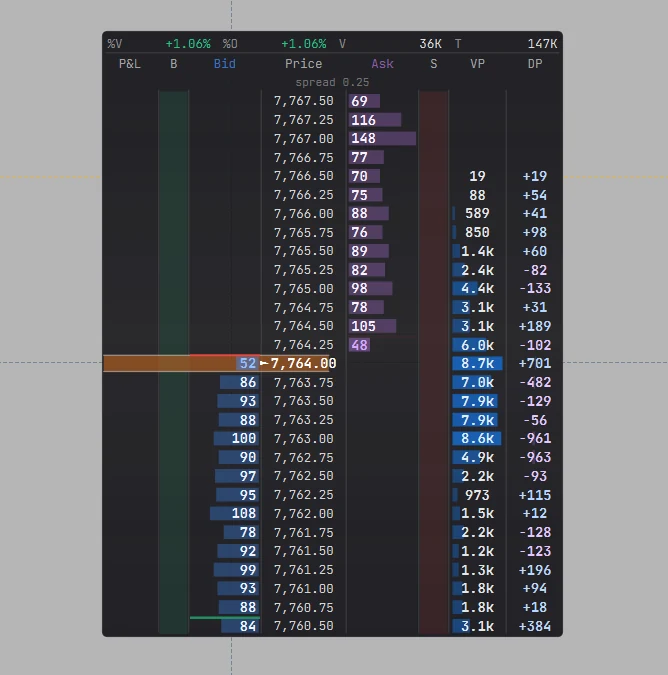Click the VP column header
668x675 pixels.
coord(477,64)
